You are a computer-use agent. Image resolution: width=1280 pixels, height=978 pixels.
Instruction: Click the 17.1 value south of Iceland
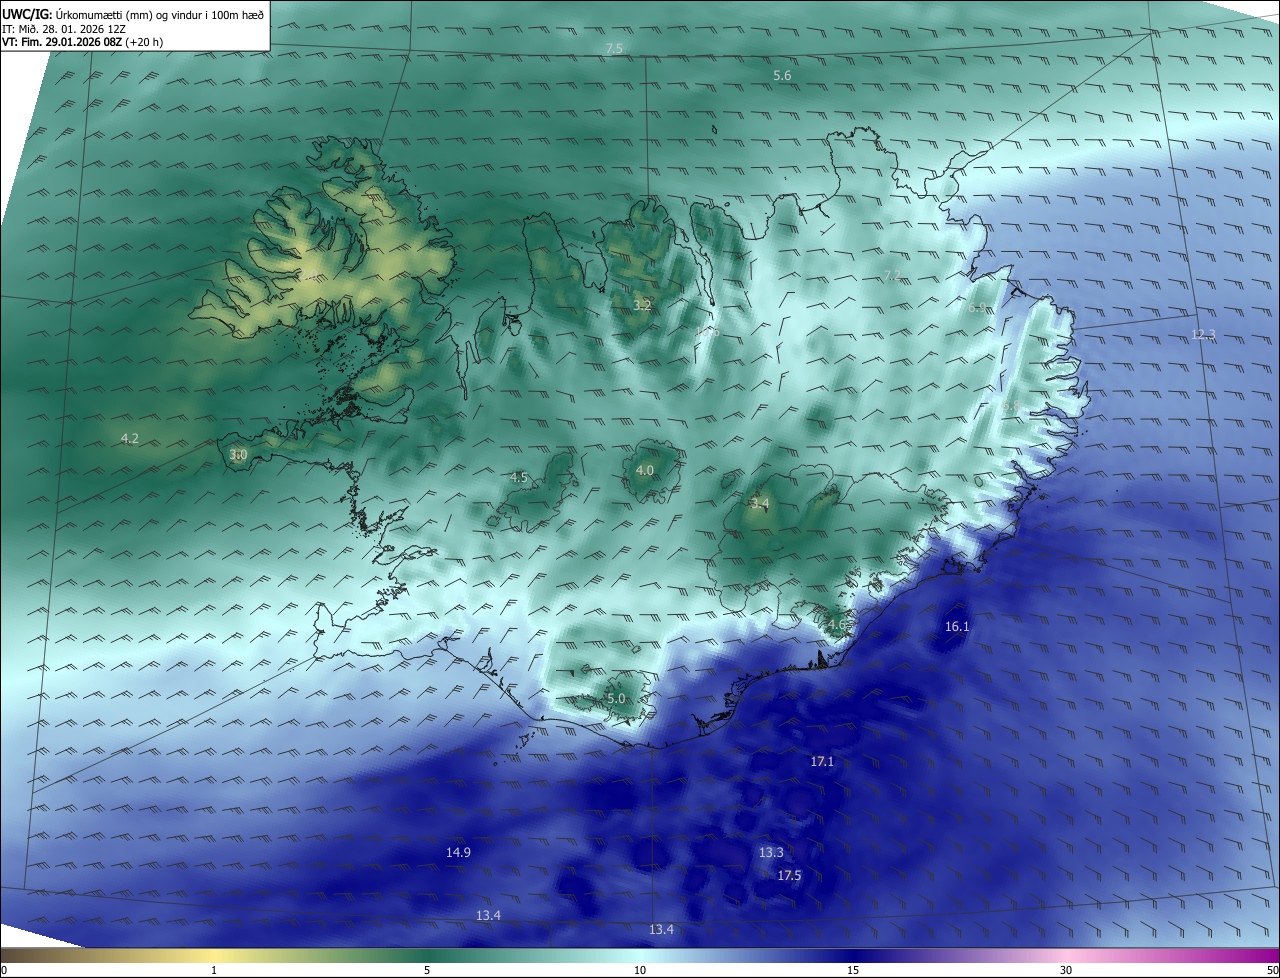pyautogui.click(x=821, y=762)
